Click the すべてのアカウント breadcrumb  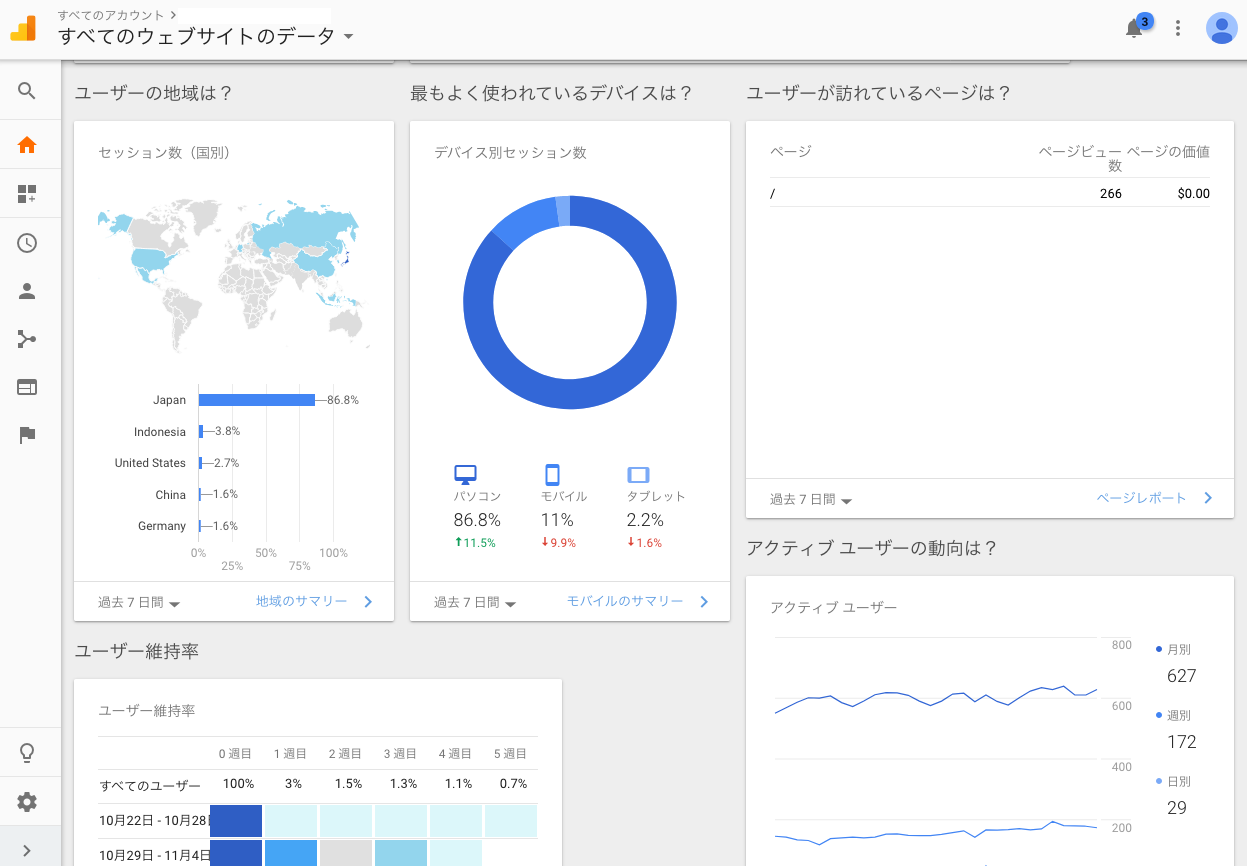(x=112, y=15)
